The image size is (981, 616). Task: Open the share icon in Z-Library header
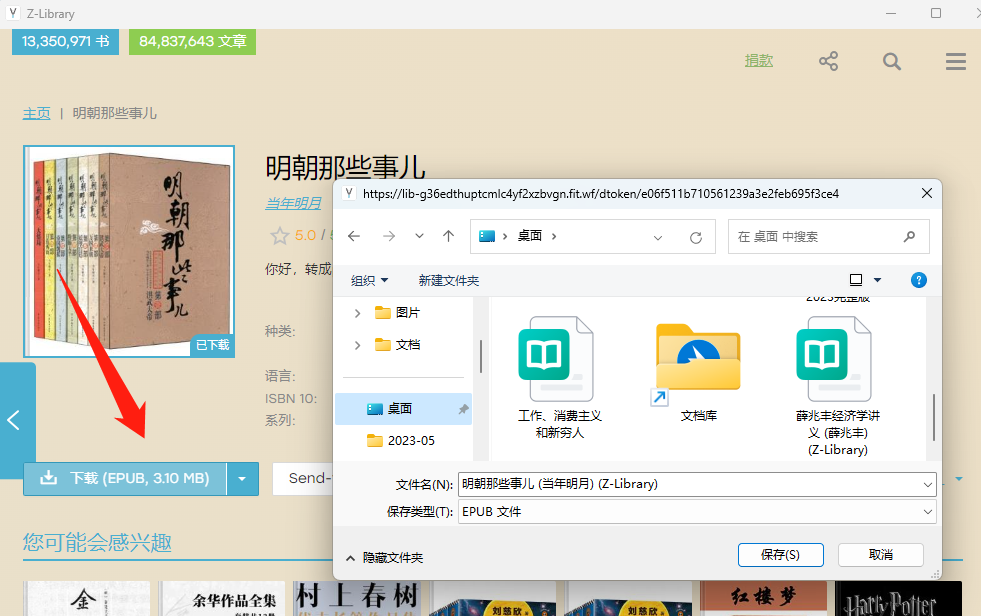click(x=828, y=61)
